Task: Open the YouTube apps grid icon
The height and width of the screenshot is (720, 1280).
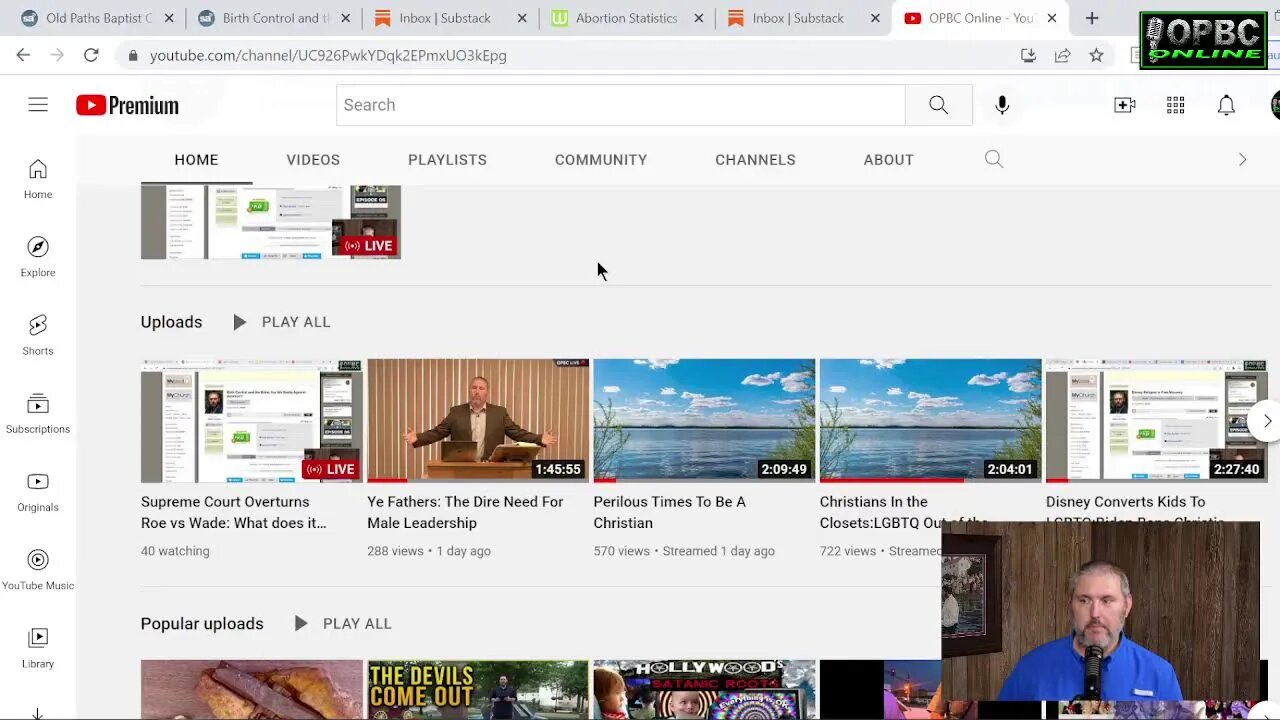Action: coord(1176,105)
